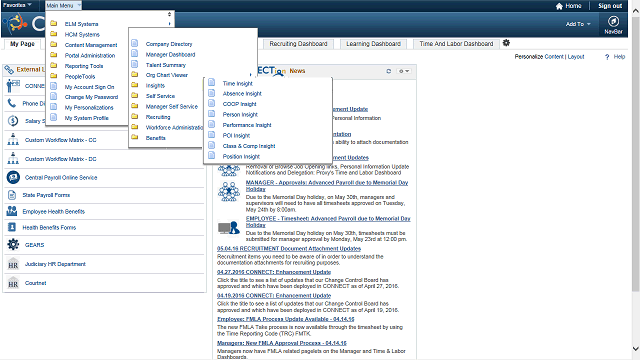Select Class & Comp Insight
The width and height of the screenshot is (640, 360).
(249, 146)
